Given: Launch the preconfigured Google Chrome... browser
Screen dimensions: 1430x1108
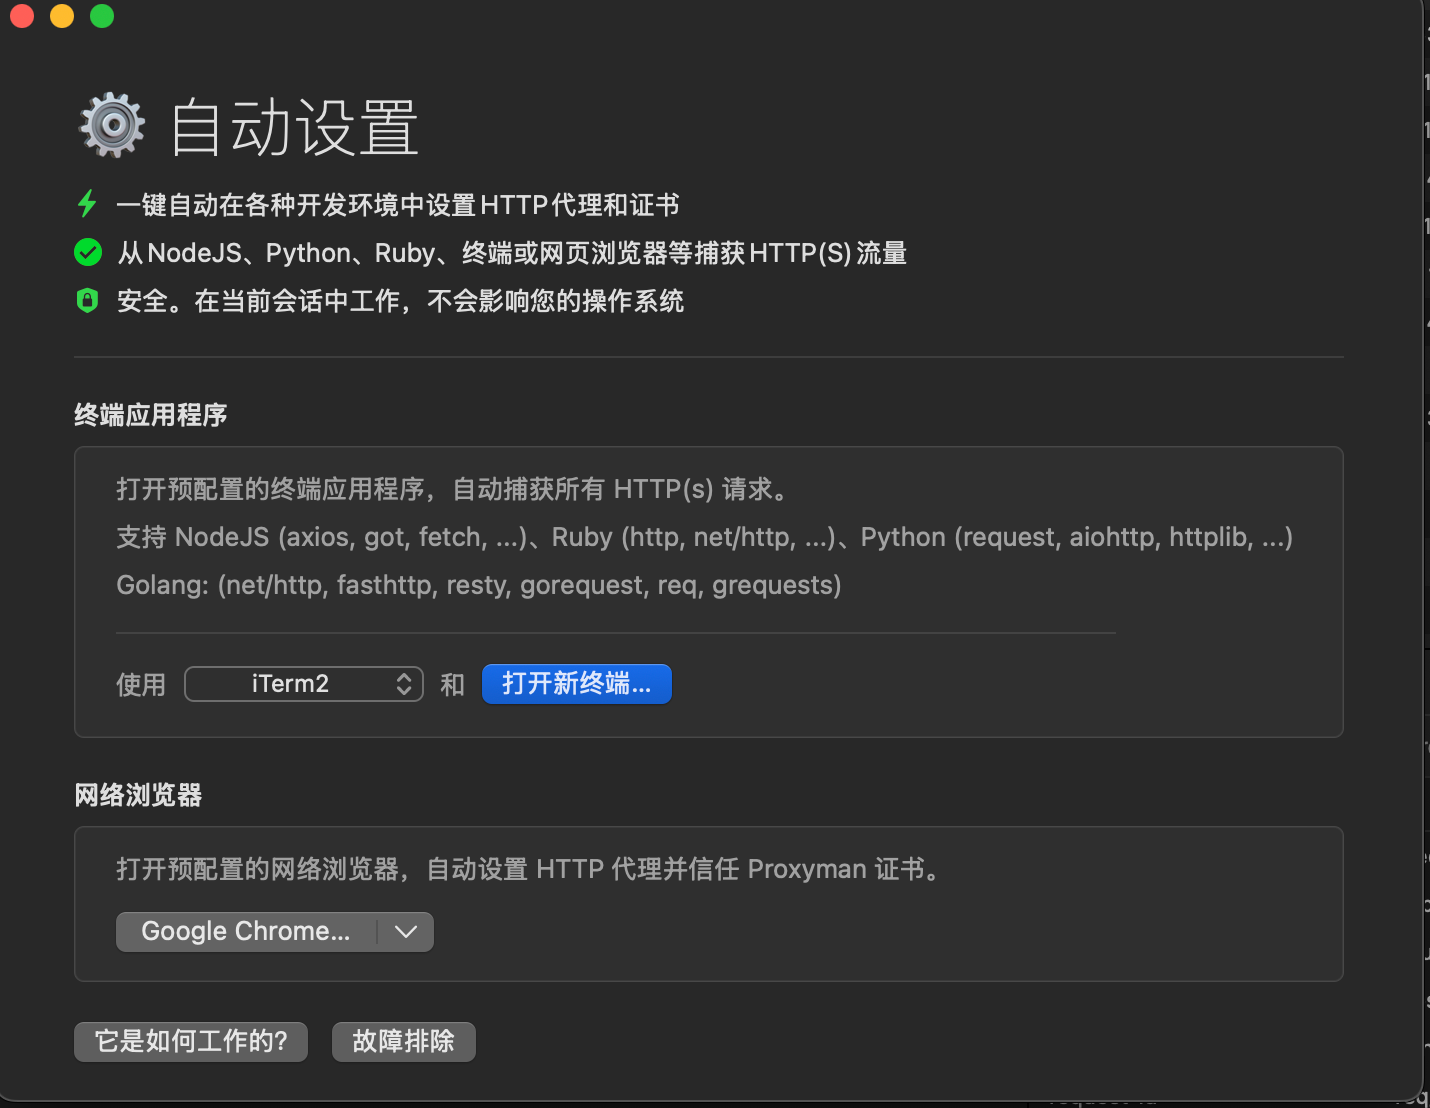Looking at the screenshot, I should [x=246, y=932].
